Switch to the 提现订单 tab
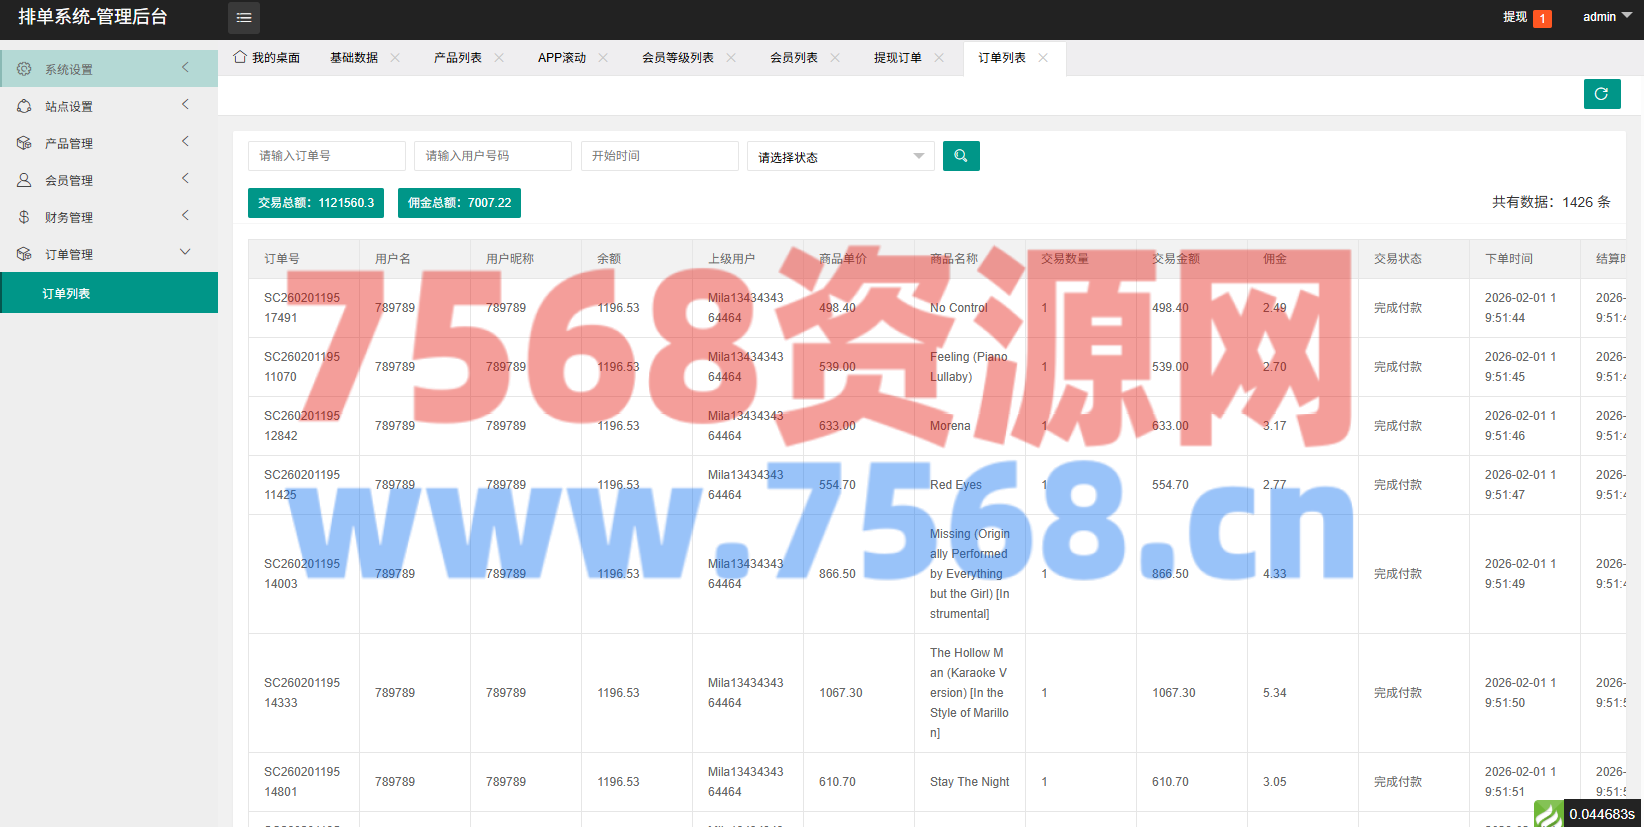The height and width of the screenshot is (827, 1644). pyautogui.click(x=897, y=58)
